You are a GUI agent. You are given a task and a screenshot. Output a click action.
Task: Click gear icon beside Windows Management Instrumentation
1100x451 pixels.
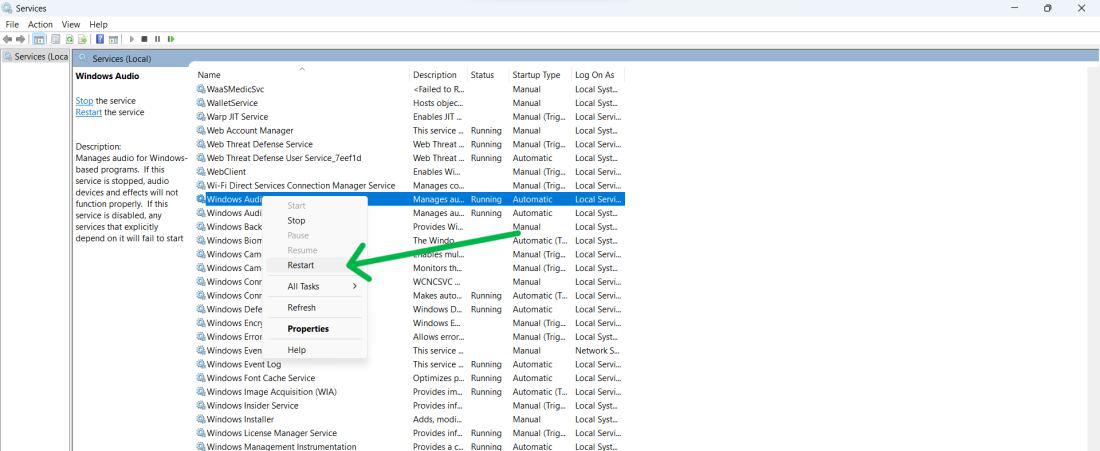[x=201, y=446]
